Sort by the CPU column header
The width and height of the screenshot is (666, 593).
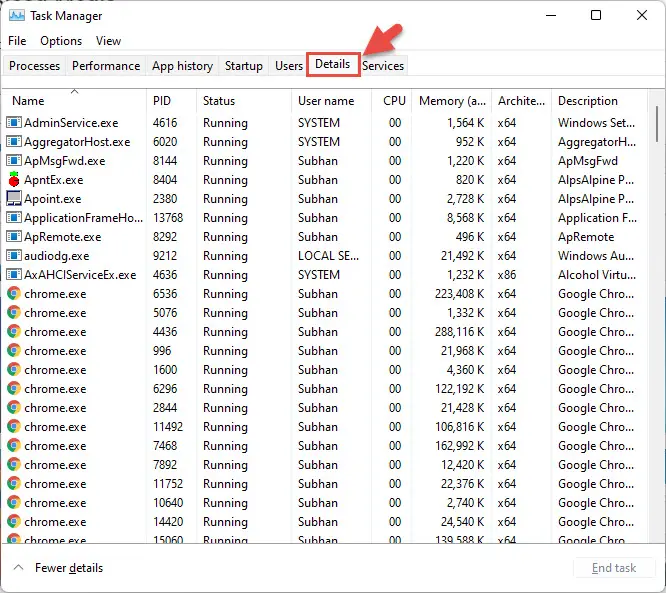tap(392, 101)
